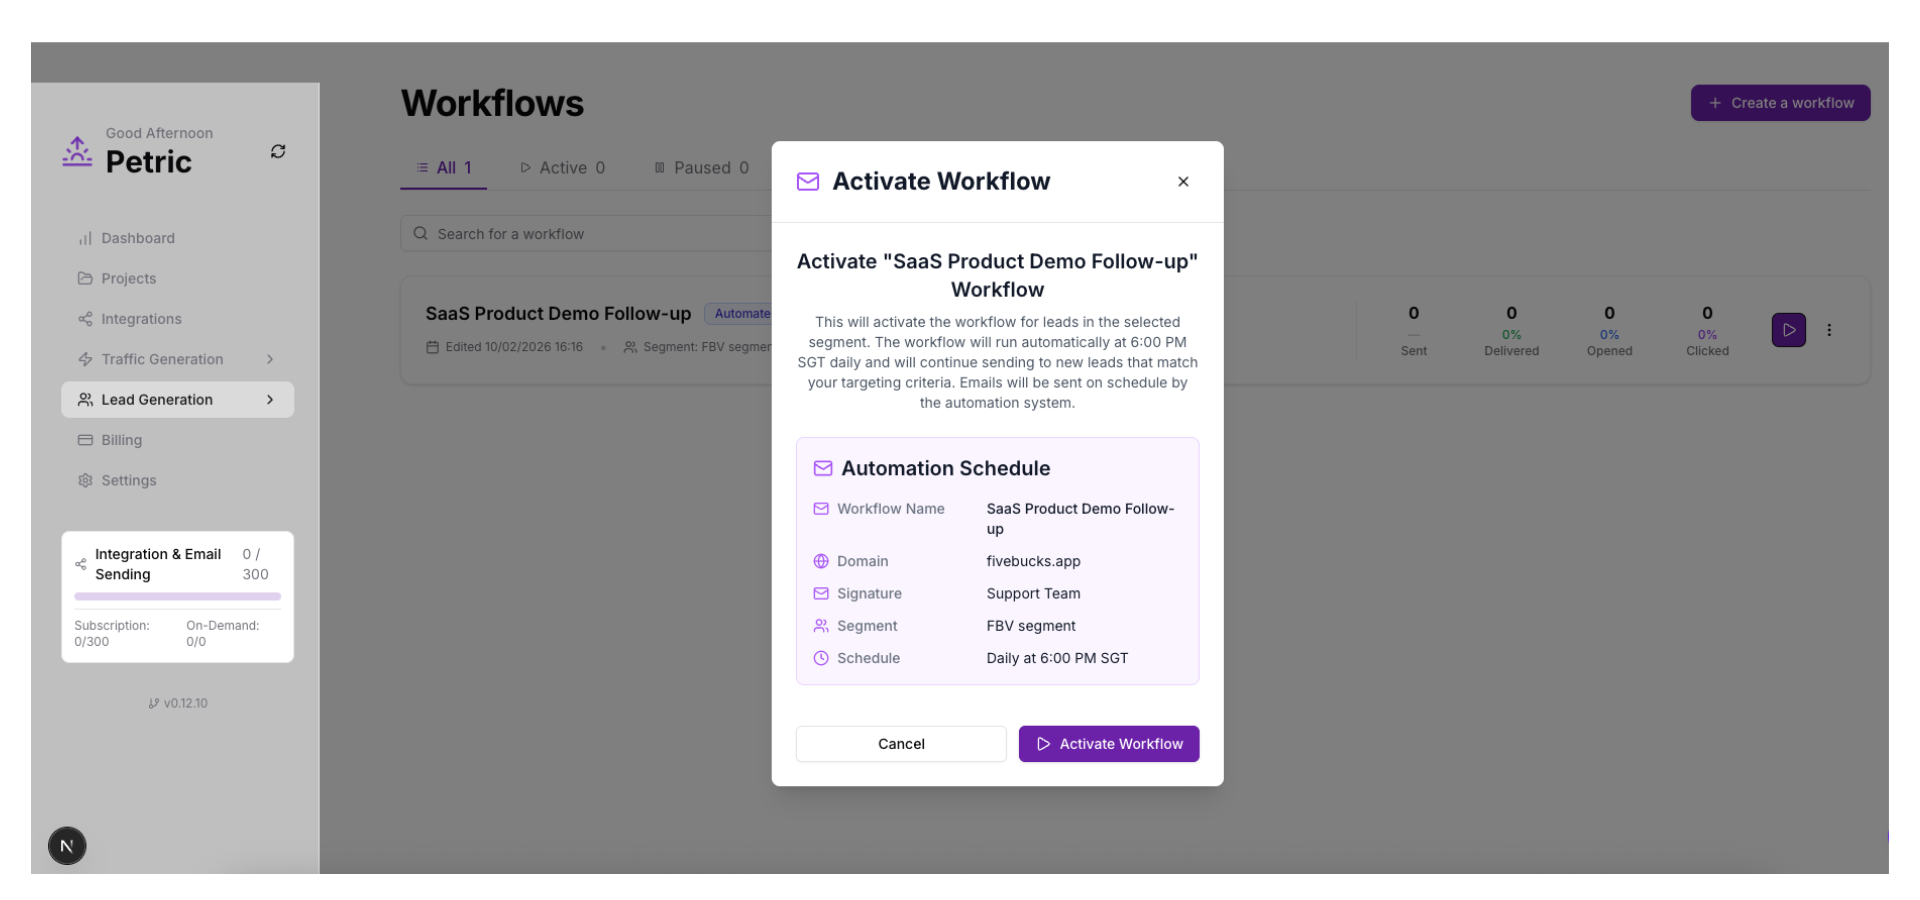Screen dimensions: 1920x900
Task: Cancel the activation dialog
Action: [x=901, y=744]
